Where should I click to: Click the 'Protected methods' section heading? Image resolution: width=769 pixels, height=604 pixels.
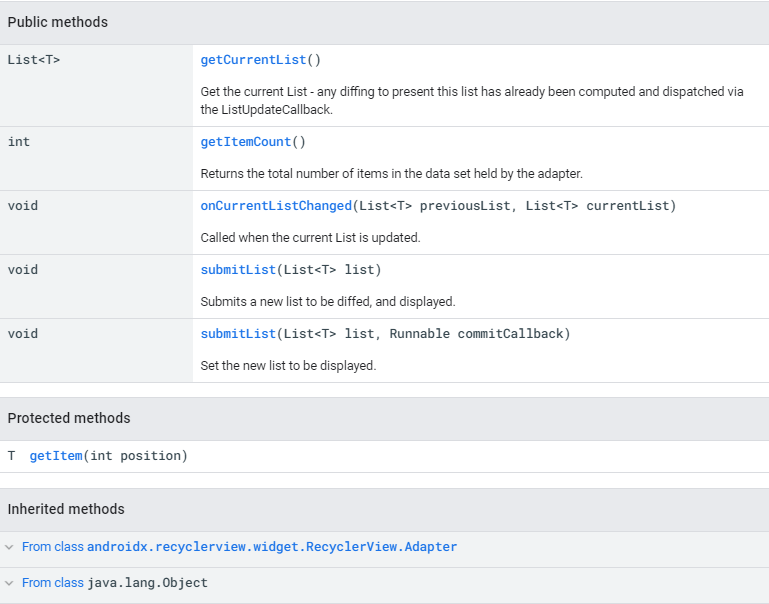pyautogui.click(x=69, y=418)
